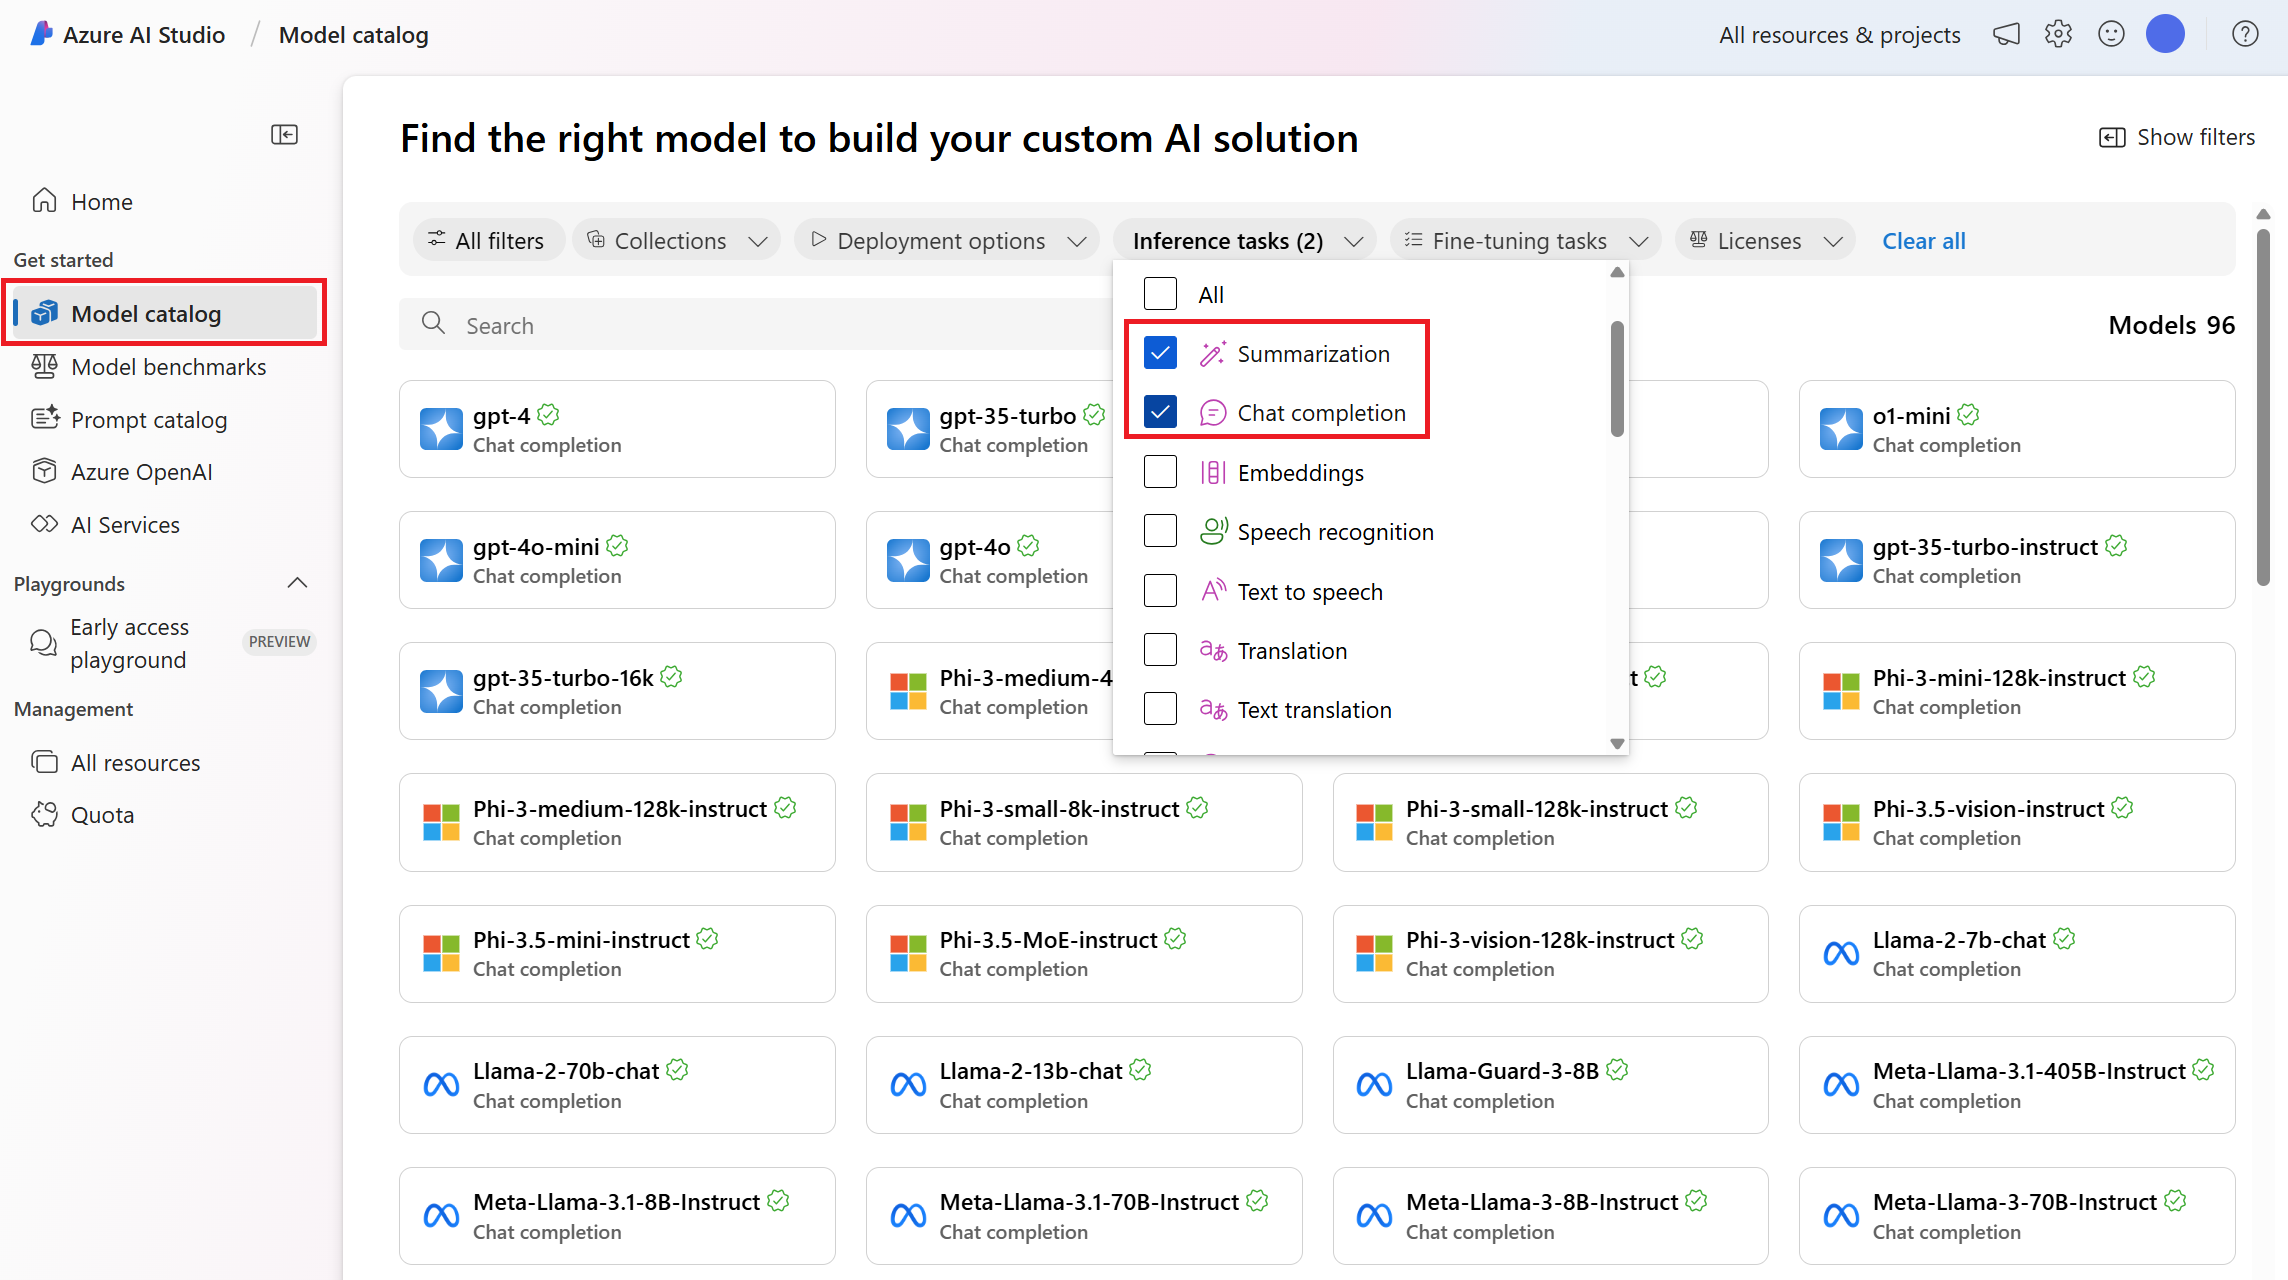
Task: Click the Phi-3.5-mini-instruct Microsoft logo
Action: (x=441, y=954)
